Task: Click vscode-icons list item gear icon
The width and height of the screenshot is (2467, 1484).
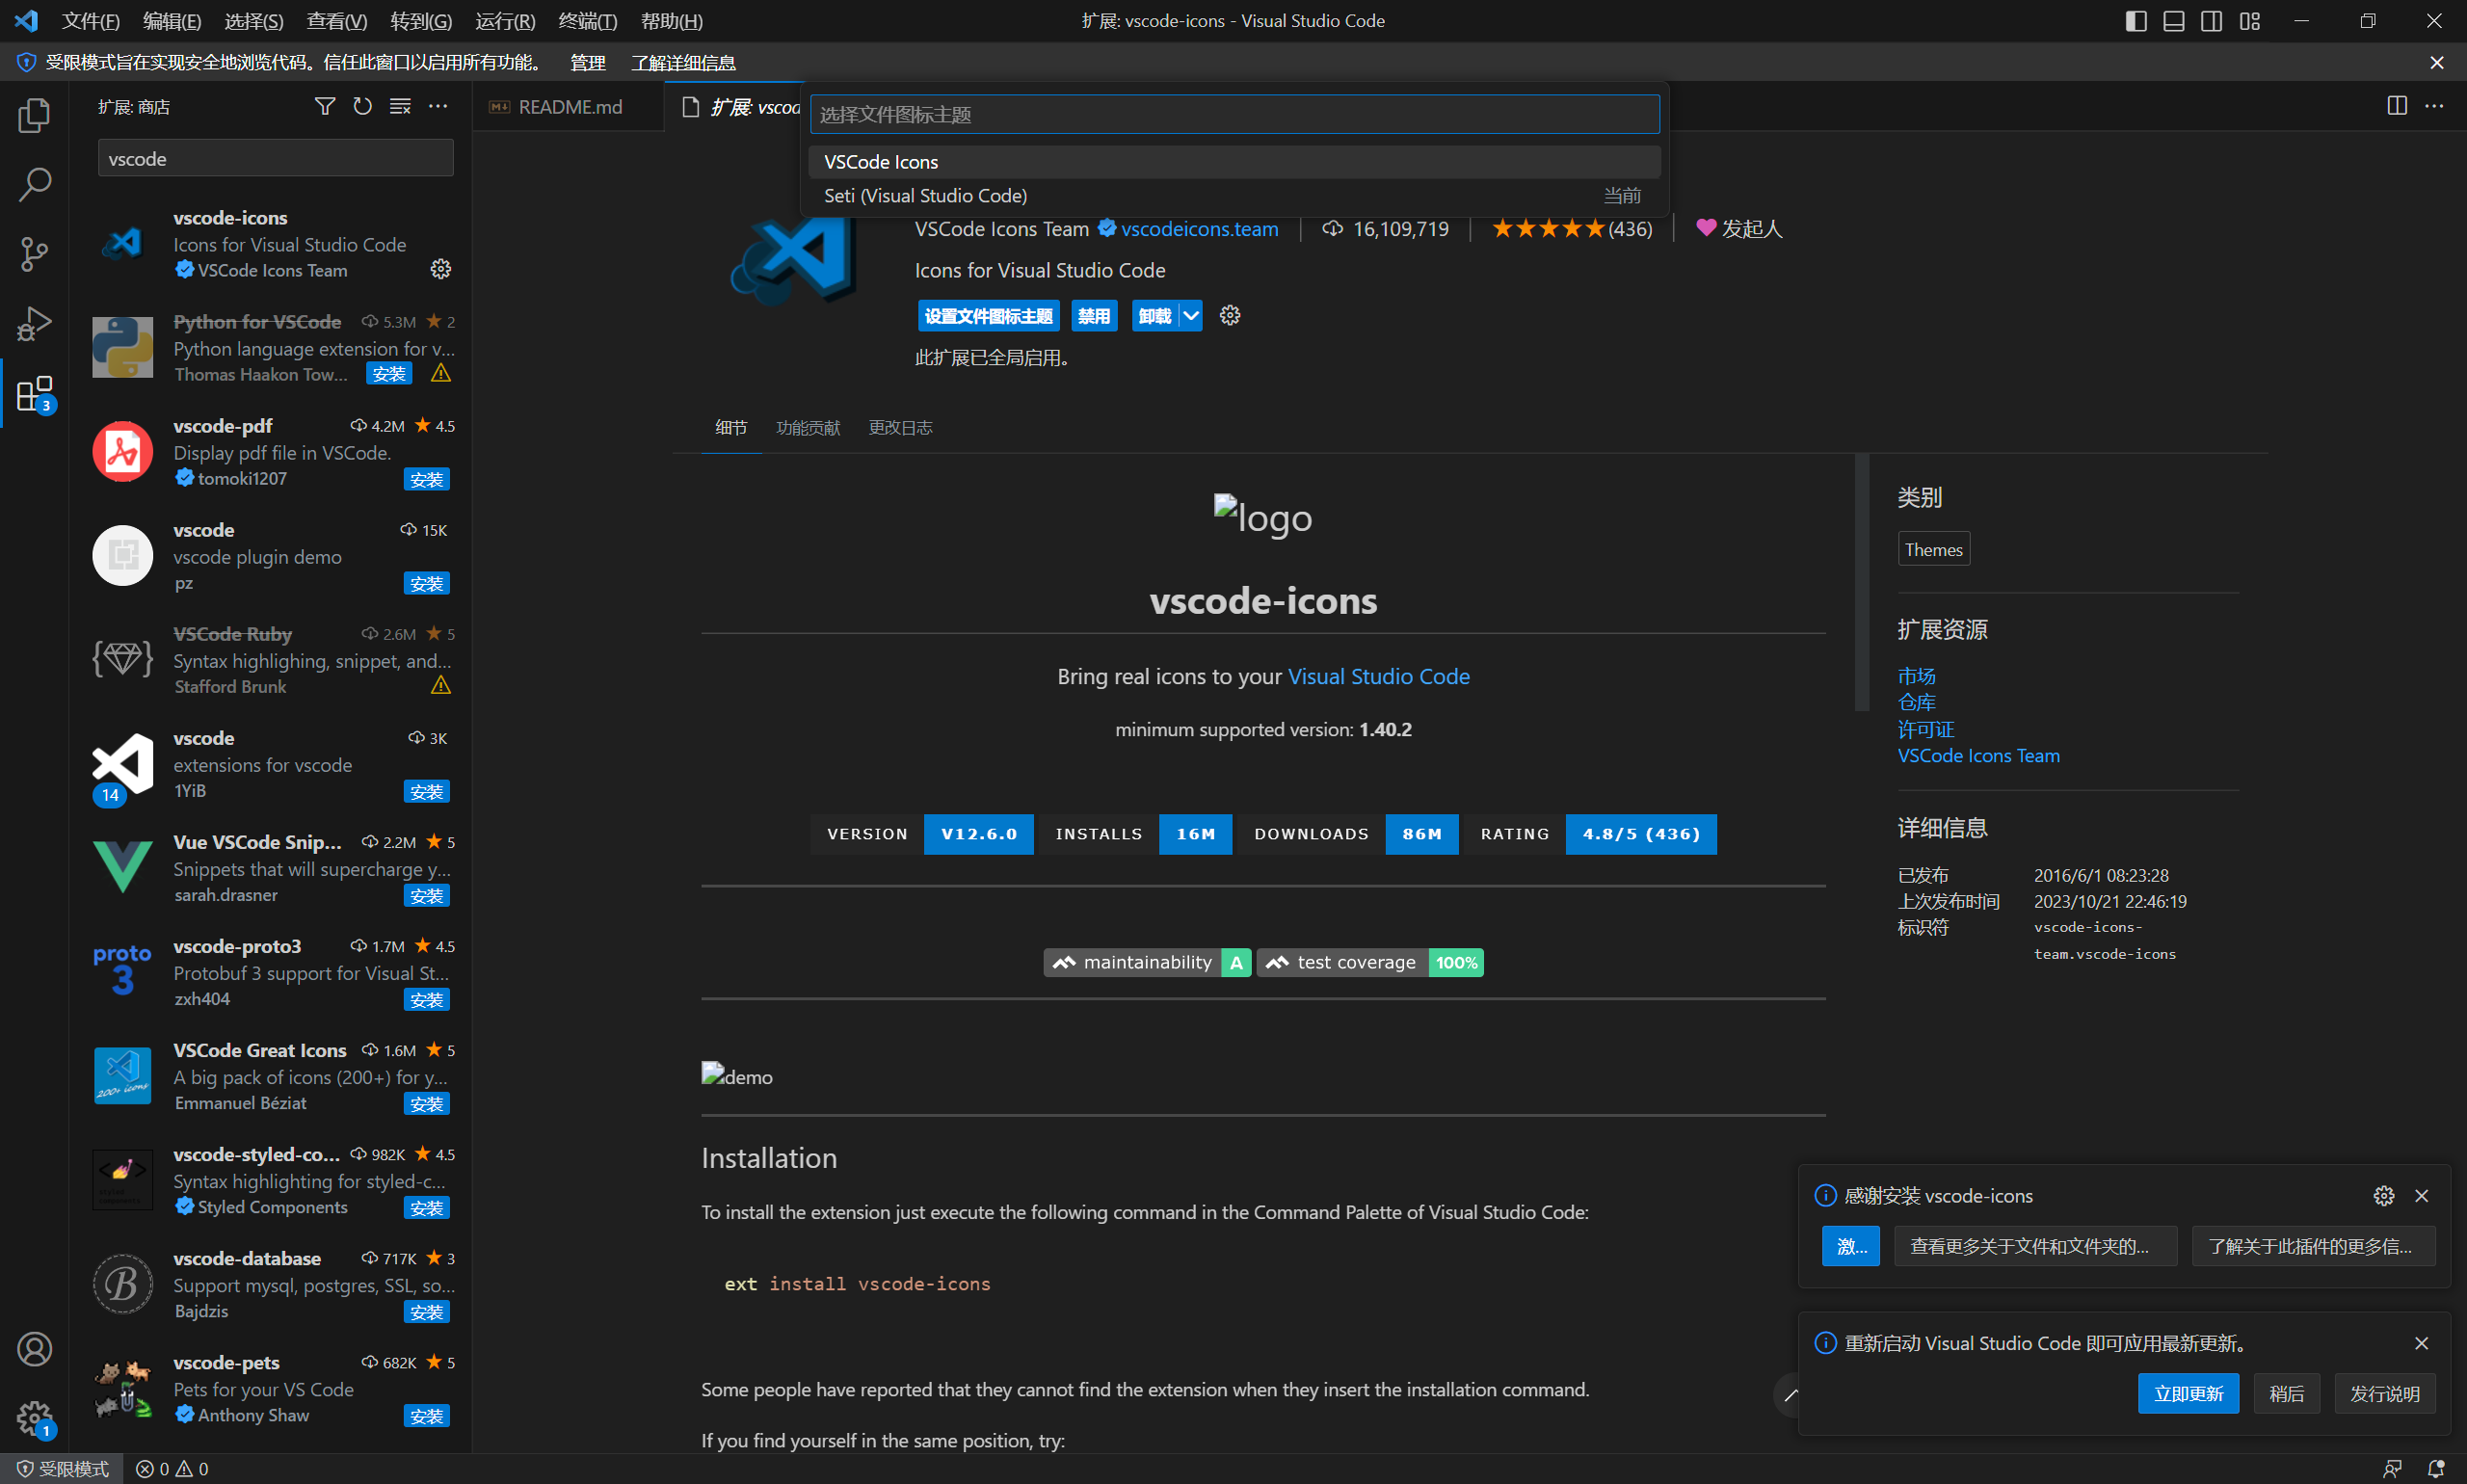Action: tap(440, 269)
